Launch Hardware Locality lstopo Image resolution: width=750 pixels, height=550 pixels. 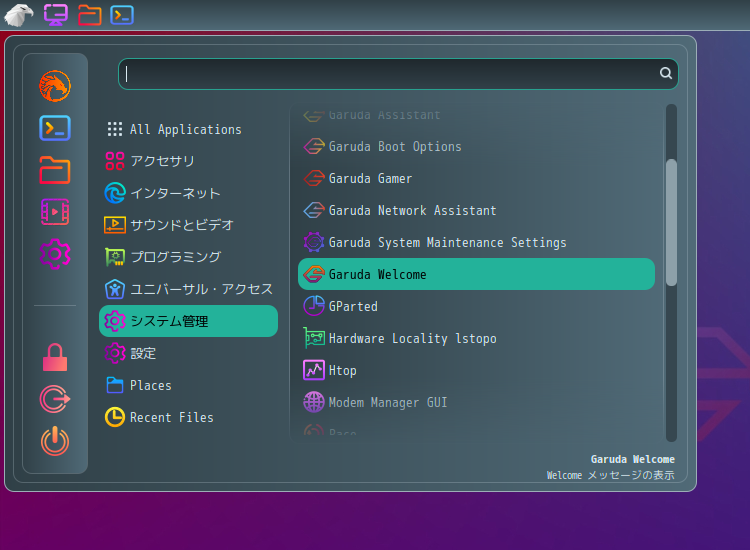[476, 338]
